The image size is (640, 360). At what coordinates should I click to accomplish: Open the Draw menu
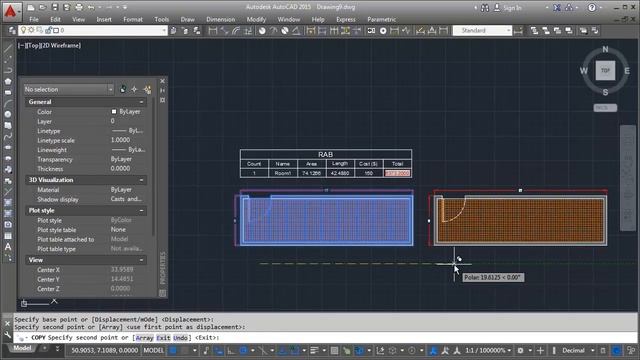(x=187, y=19)
